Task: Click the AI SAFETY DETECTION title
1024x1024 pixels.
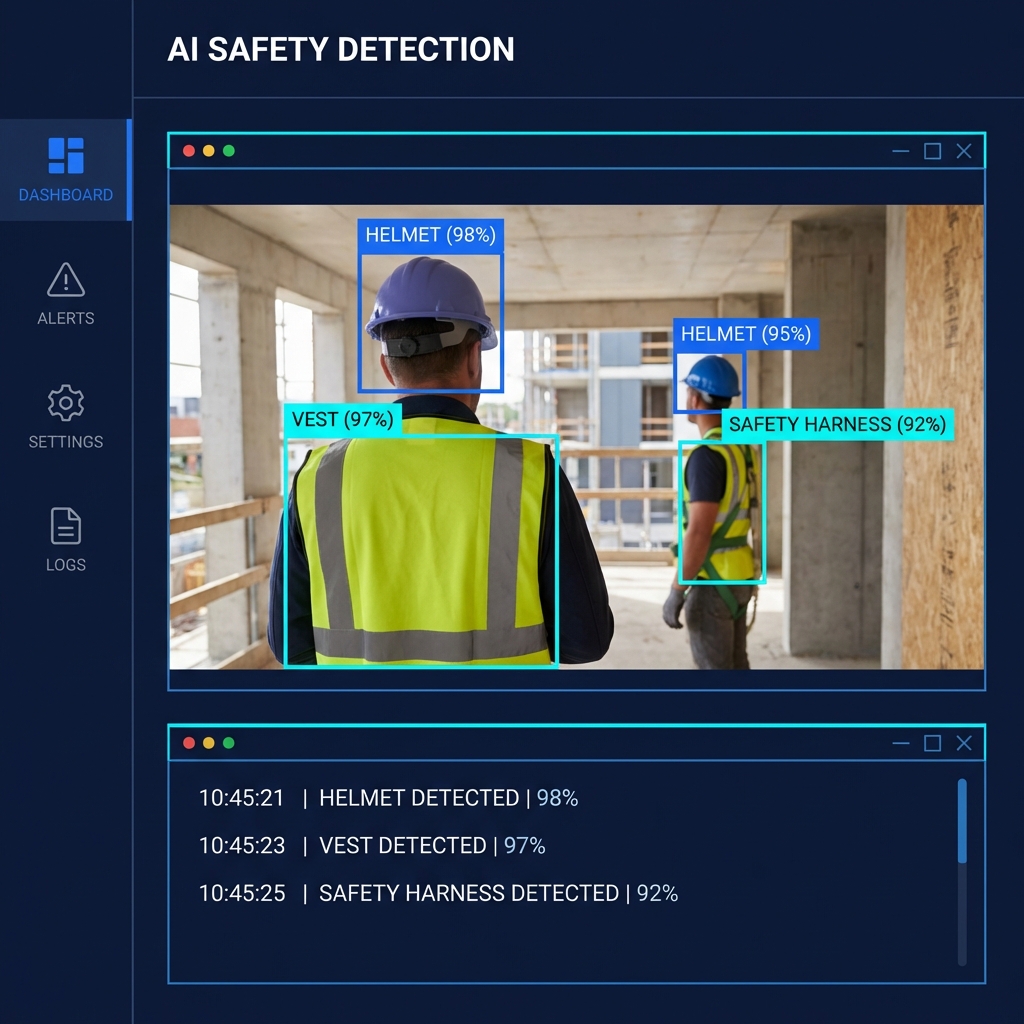Action: (x=342, y=49)
